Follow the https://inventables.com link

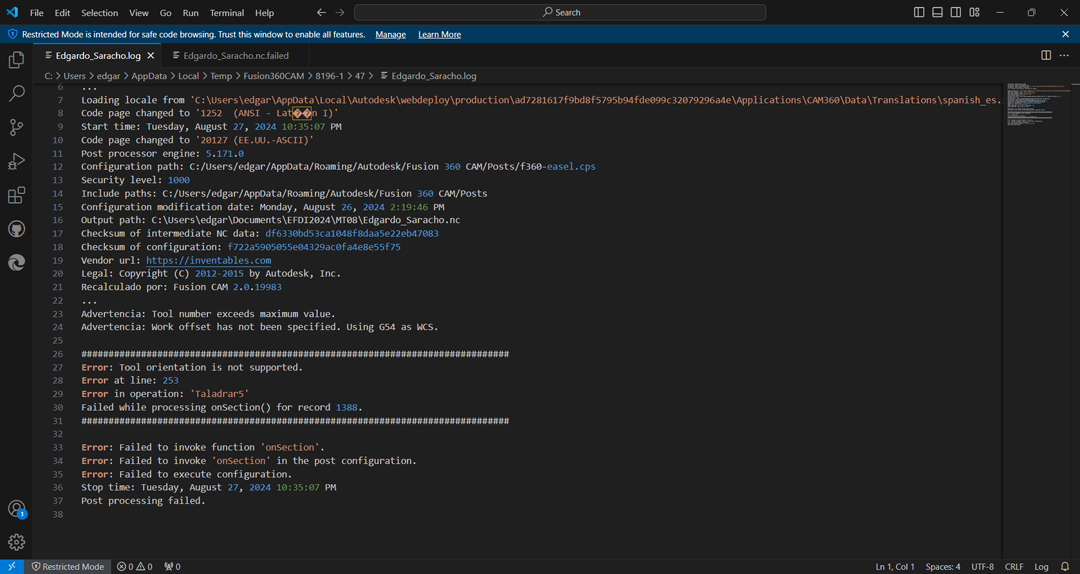coord(208,260)
